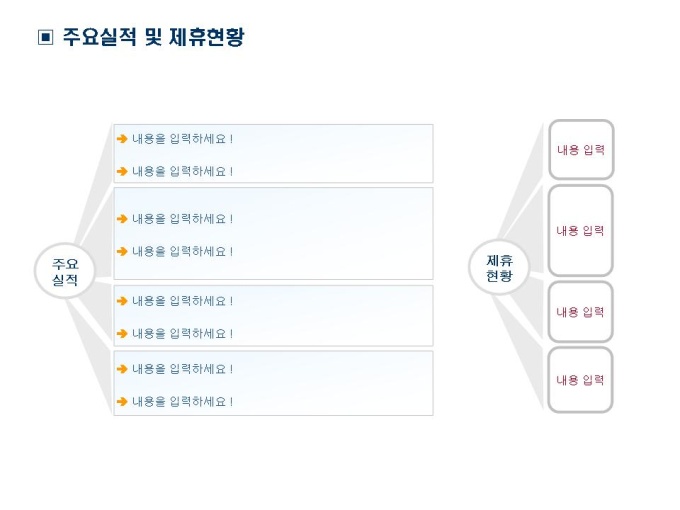
Task: Click the first "내용을 입력하세요 !" text in the top box
Action: click(x=182, y=139)
